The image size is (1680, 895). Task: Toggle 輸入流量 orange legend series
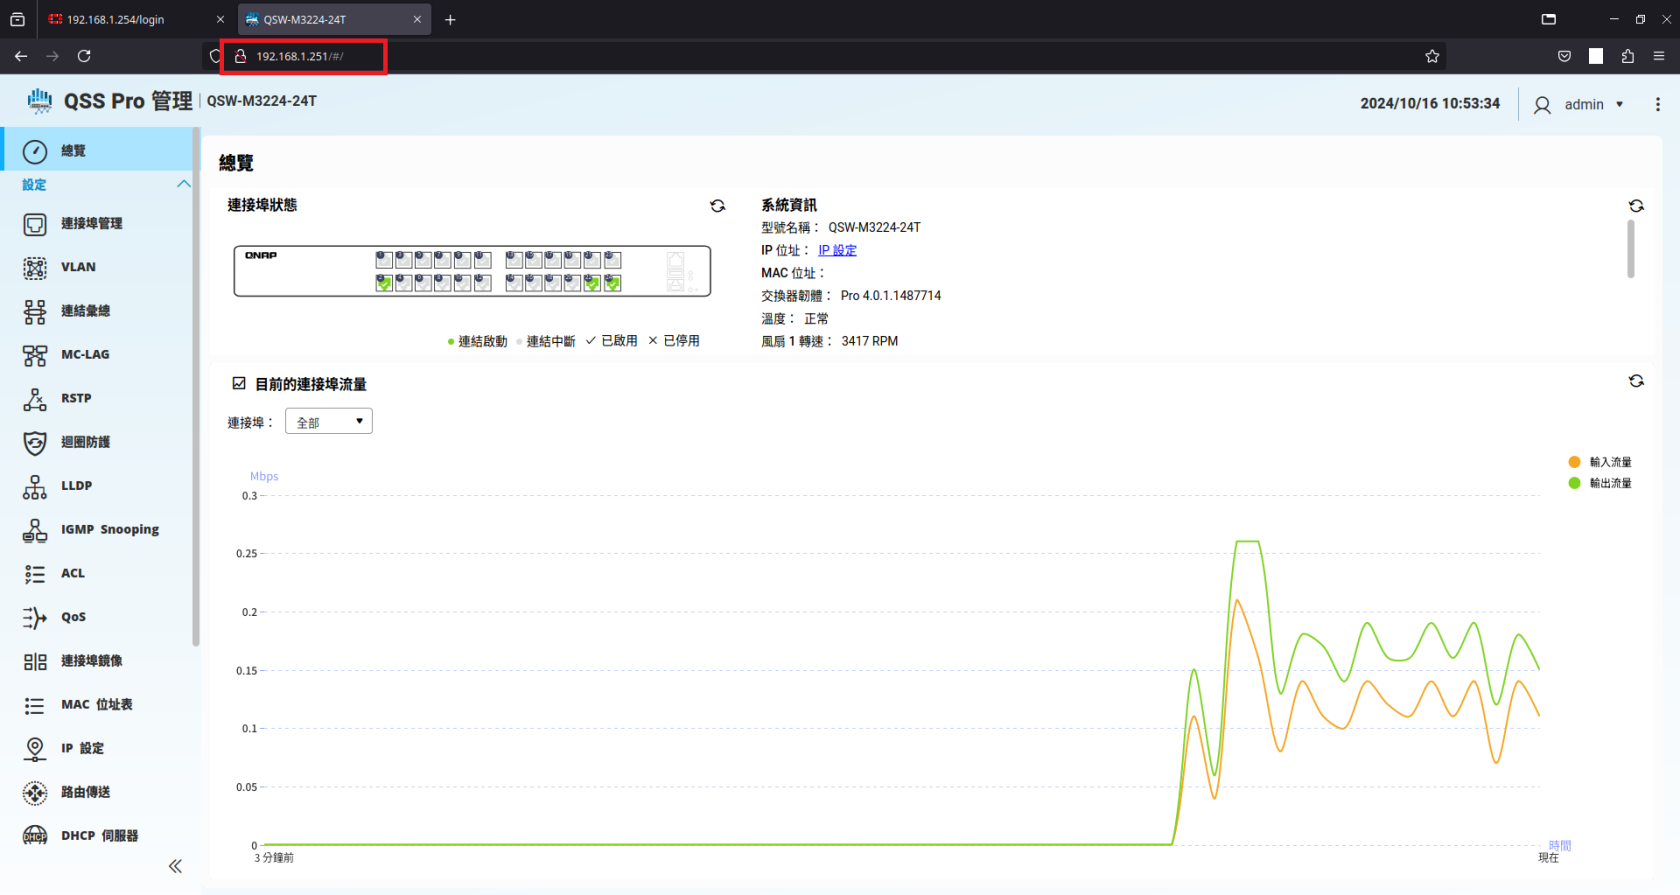coord(1600,462)
